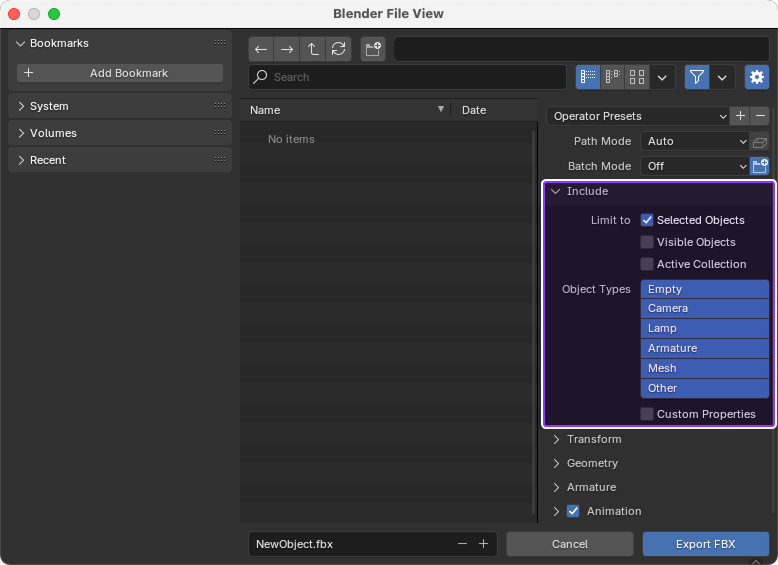
Task: Toggle Camera object type
Action: 705,309
